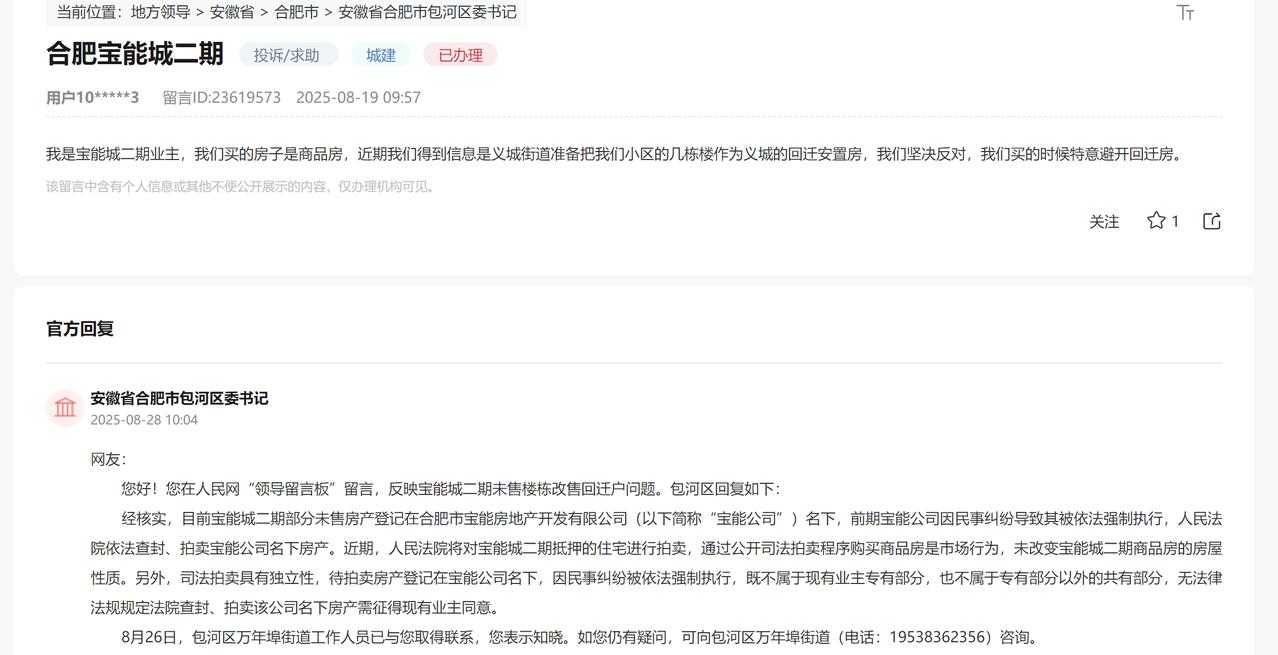Select the 官方回复 section heading

(x=80, y=329)
